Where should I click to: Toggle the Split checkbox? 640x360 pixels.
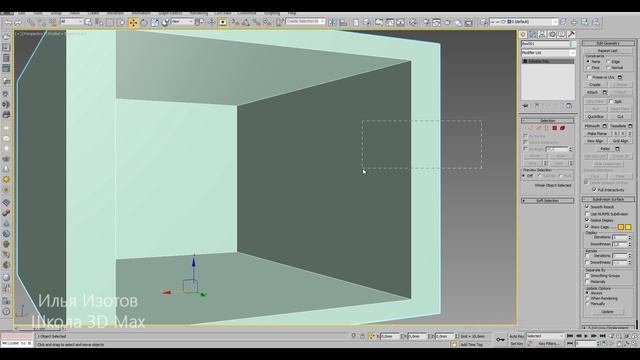point(611,101)
